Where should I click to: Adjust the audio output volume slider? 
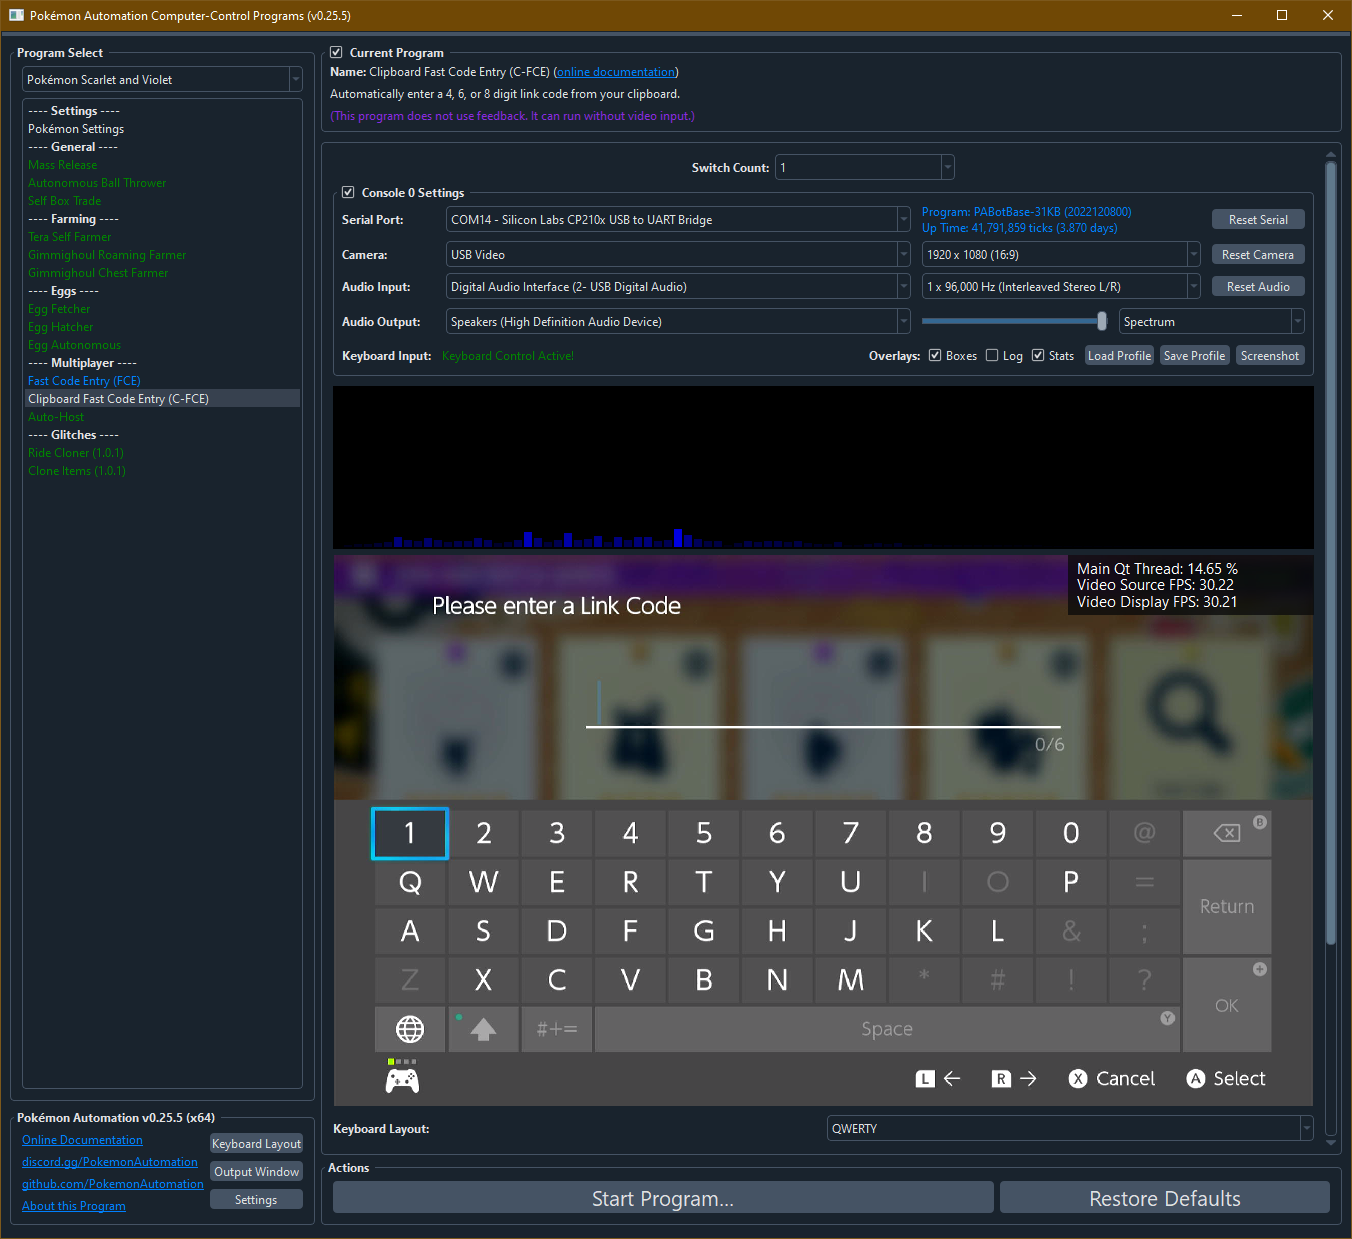click(1101, 321)
